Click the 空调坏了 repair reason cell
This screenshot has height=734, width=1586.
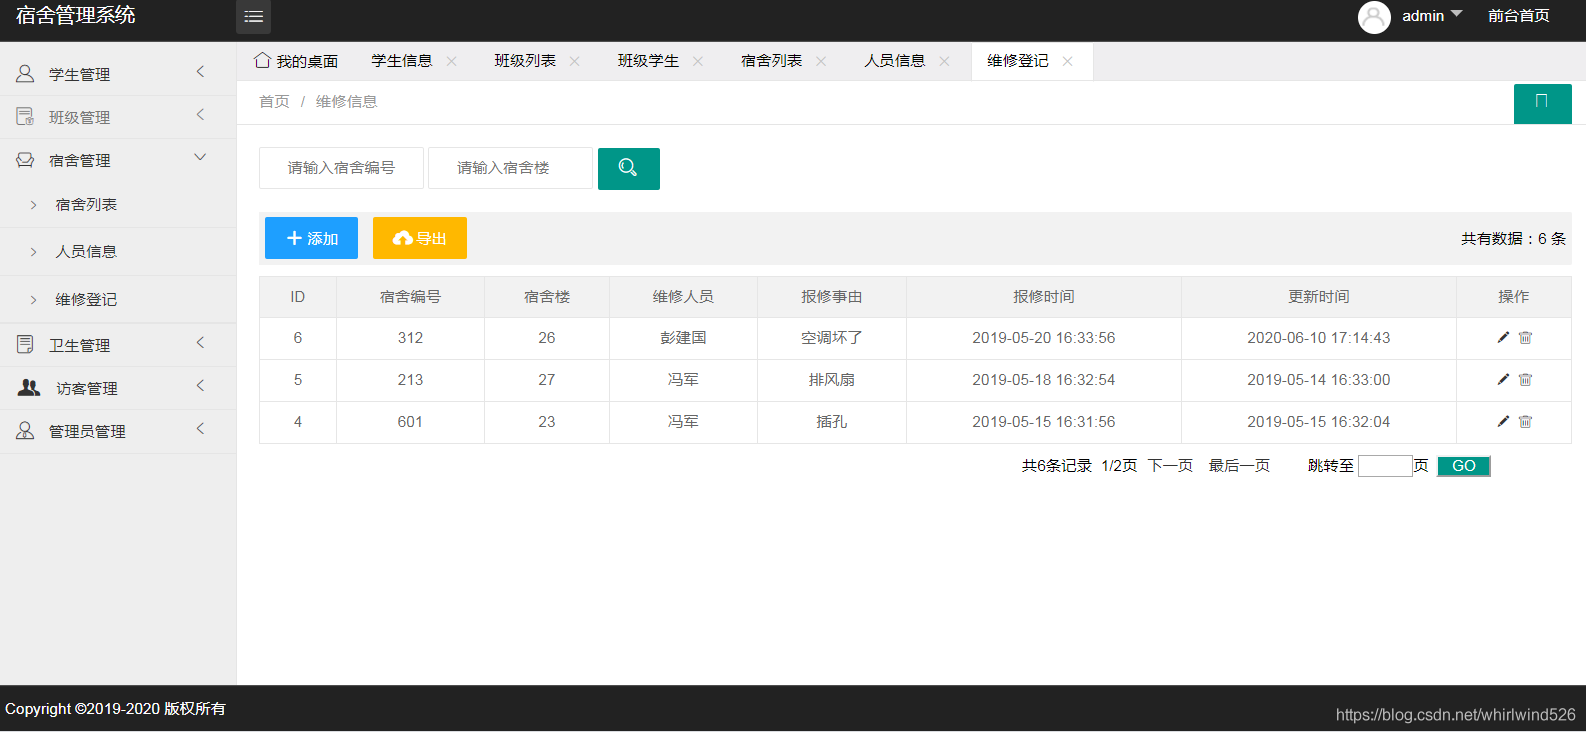coord(831,338)
